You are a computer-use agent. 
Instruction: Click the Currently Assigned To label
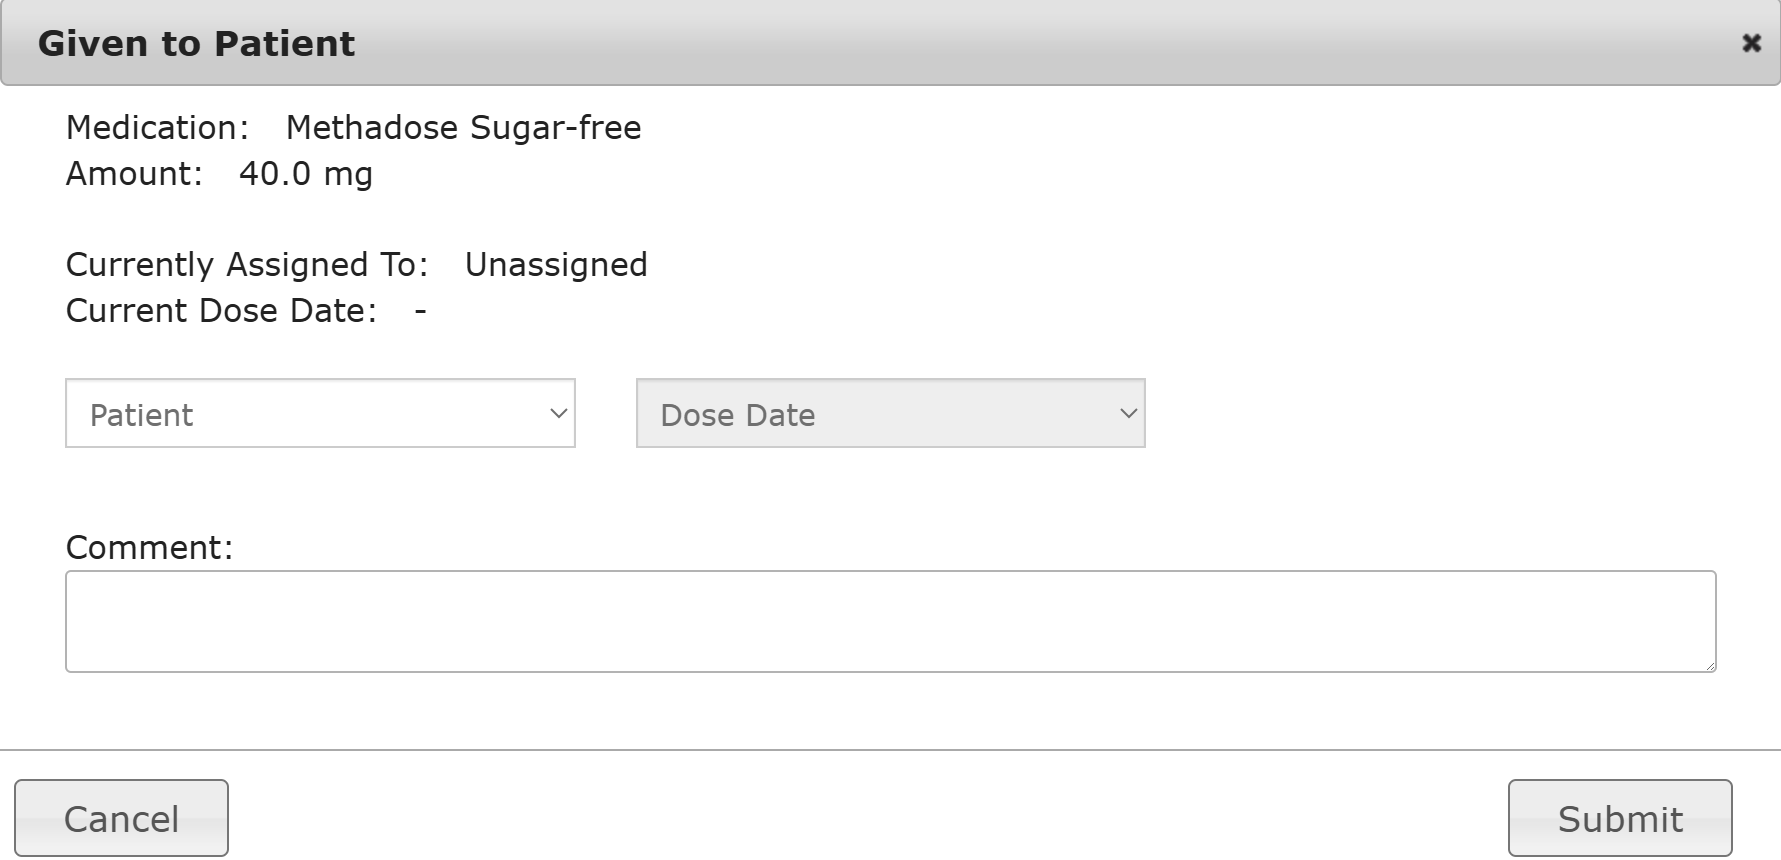pyautogui.click(x=247, y=265)
